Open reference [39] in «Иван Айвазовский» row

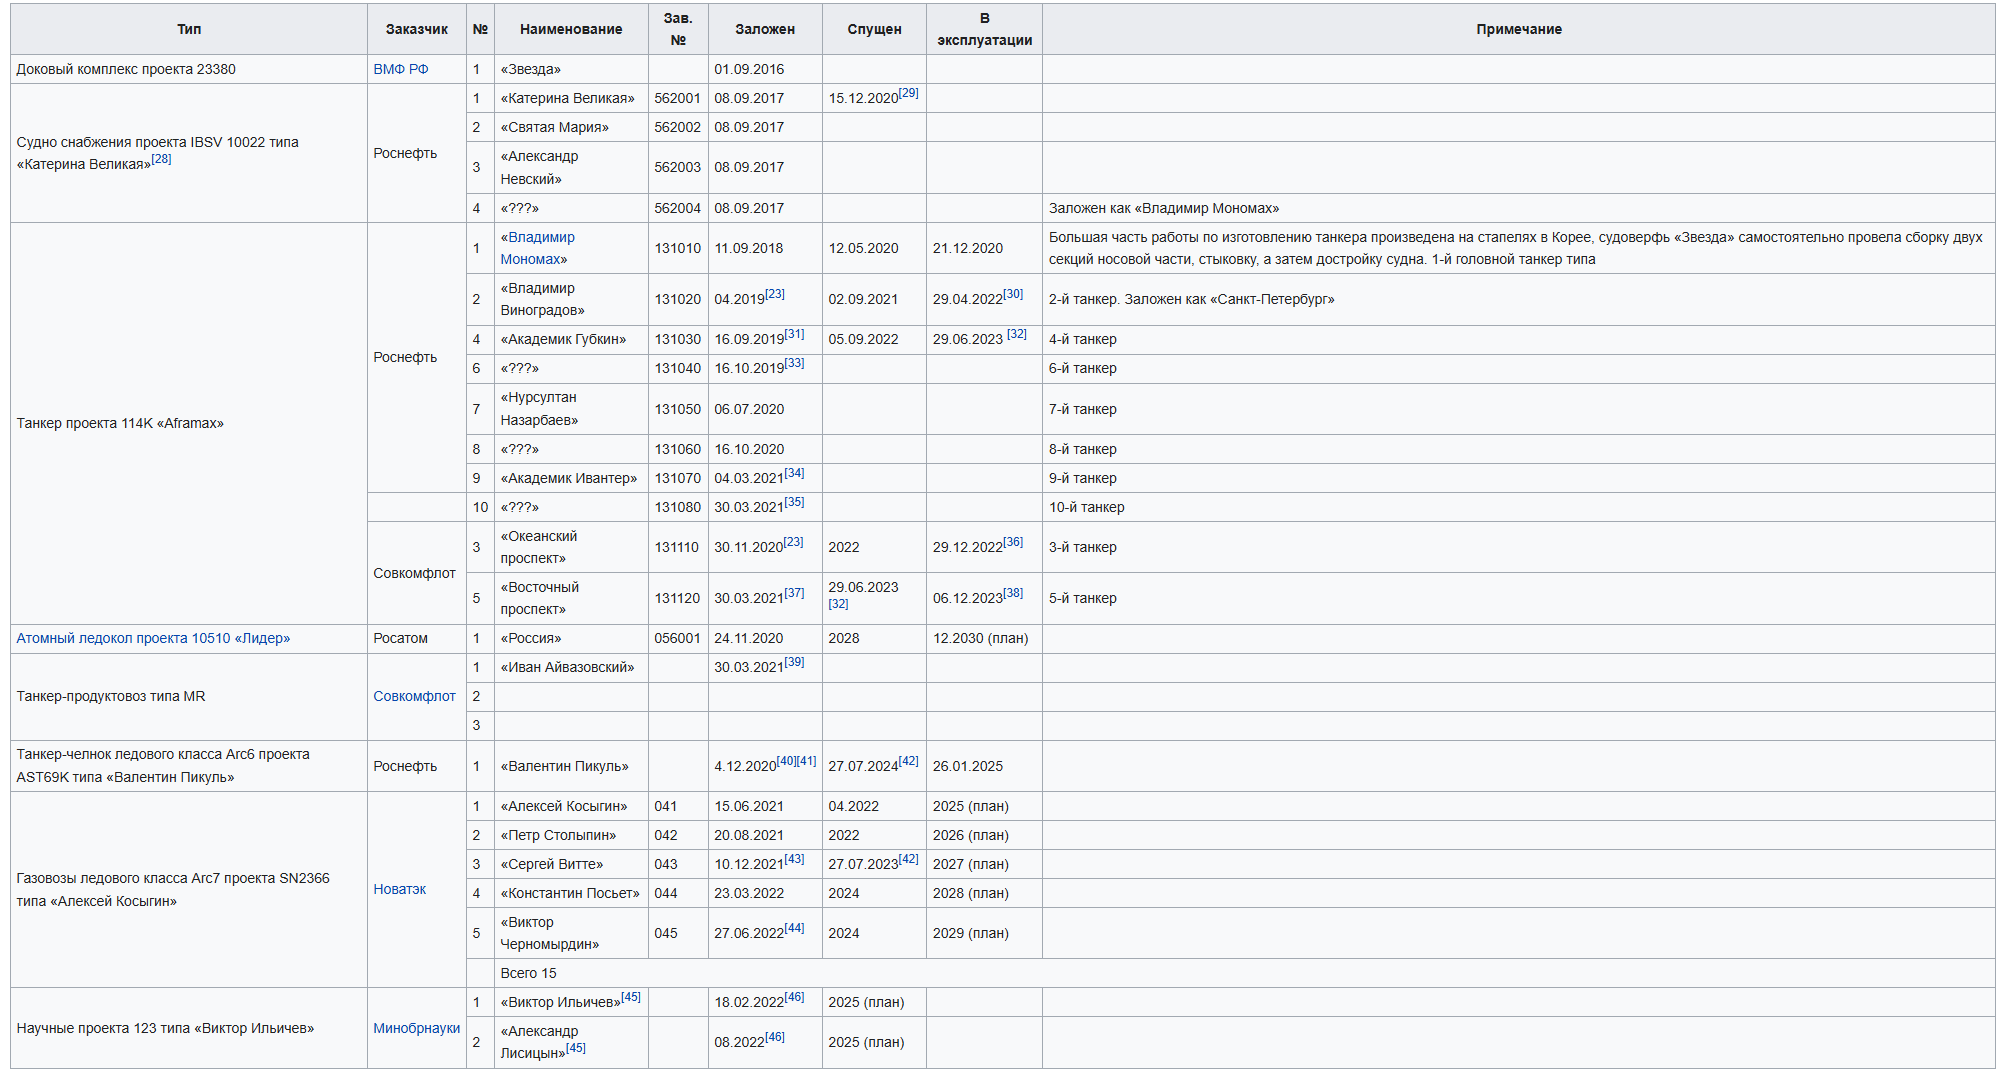point(794,662)
